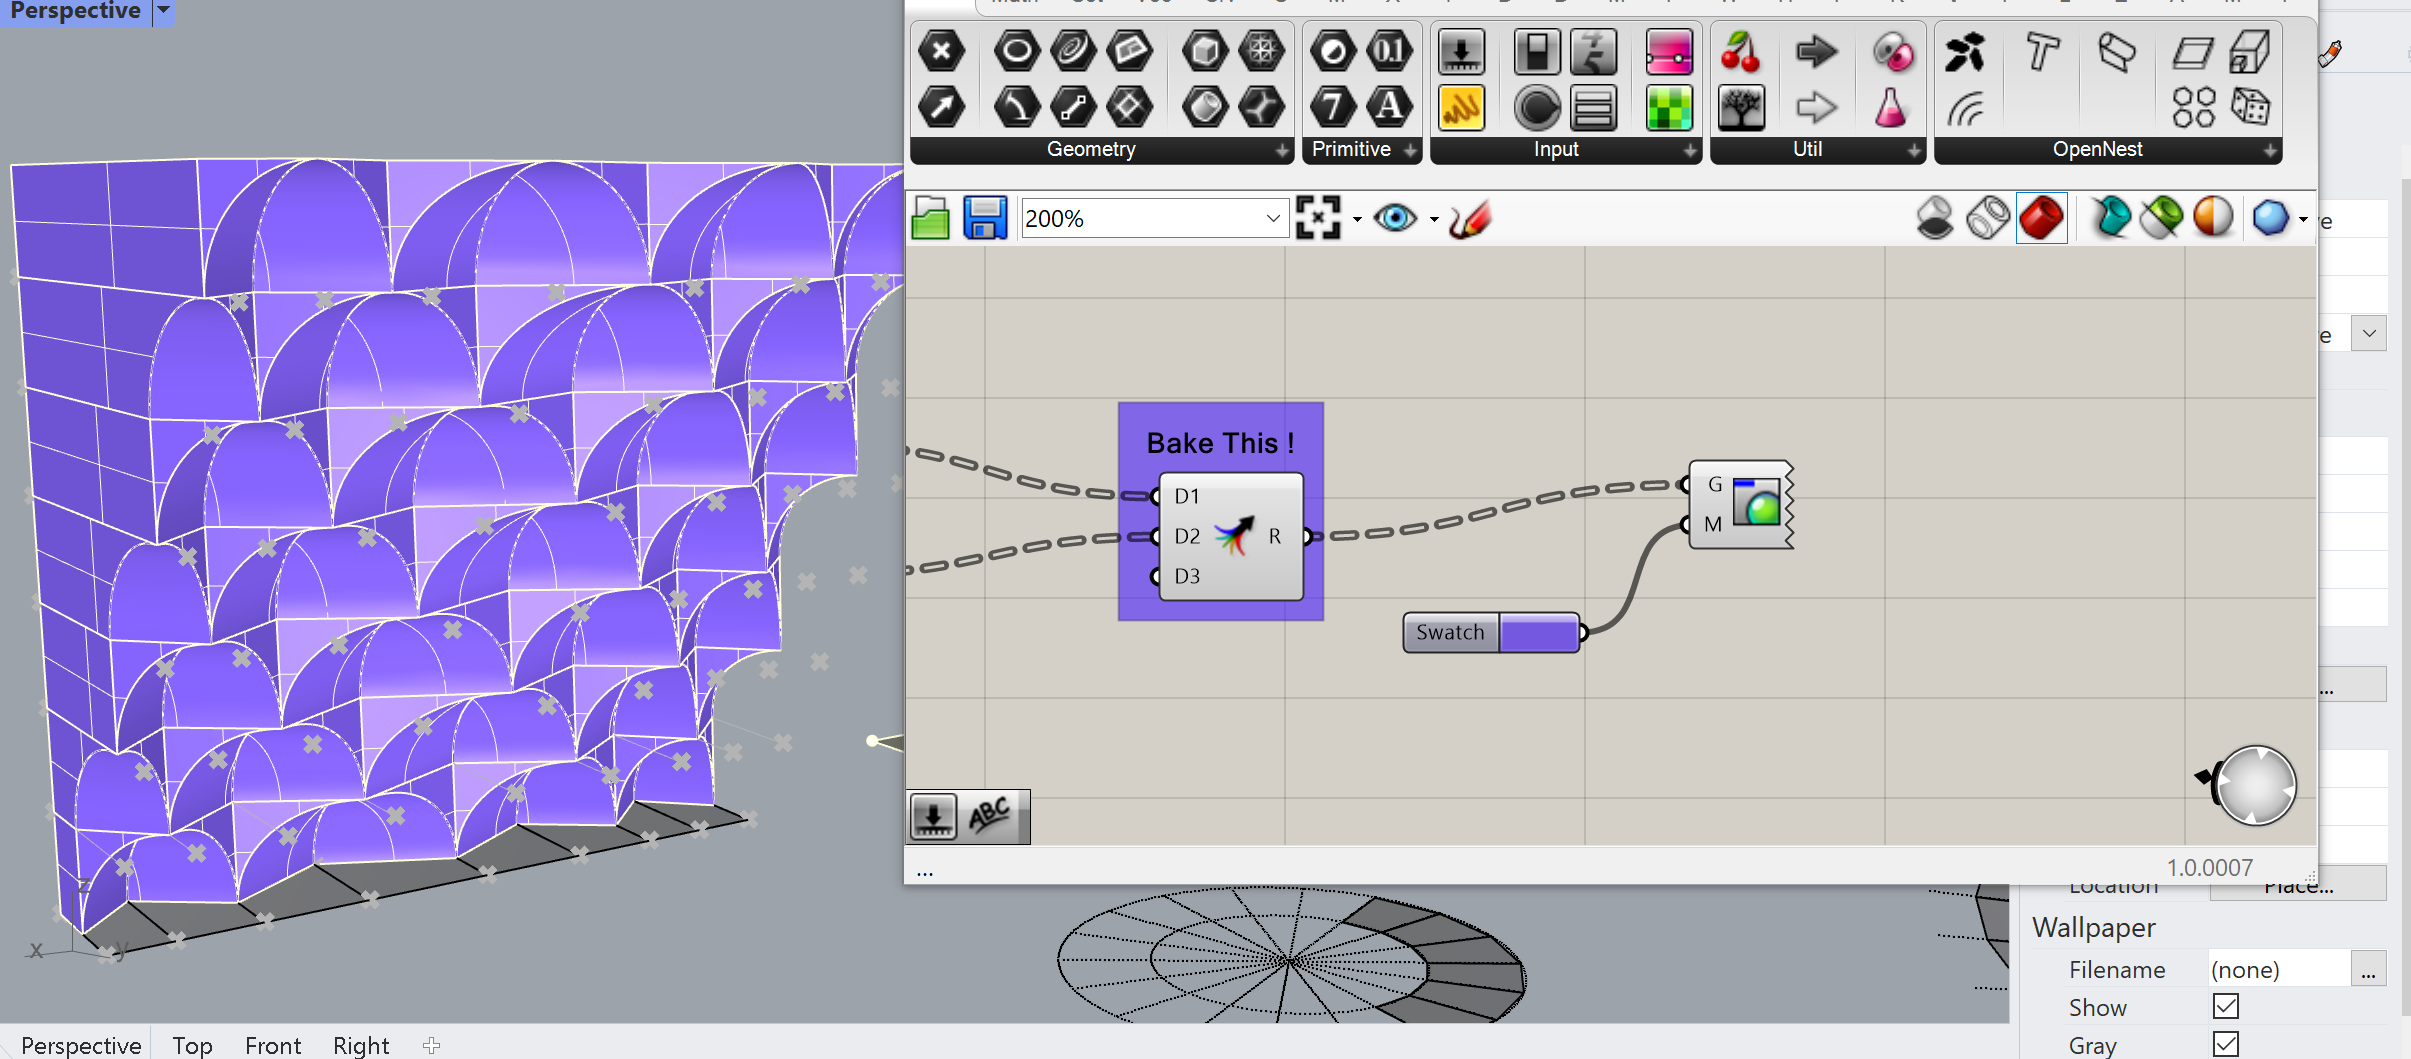
Task: Click the browse button next to Filename
Action: coord(2368,969)
